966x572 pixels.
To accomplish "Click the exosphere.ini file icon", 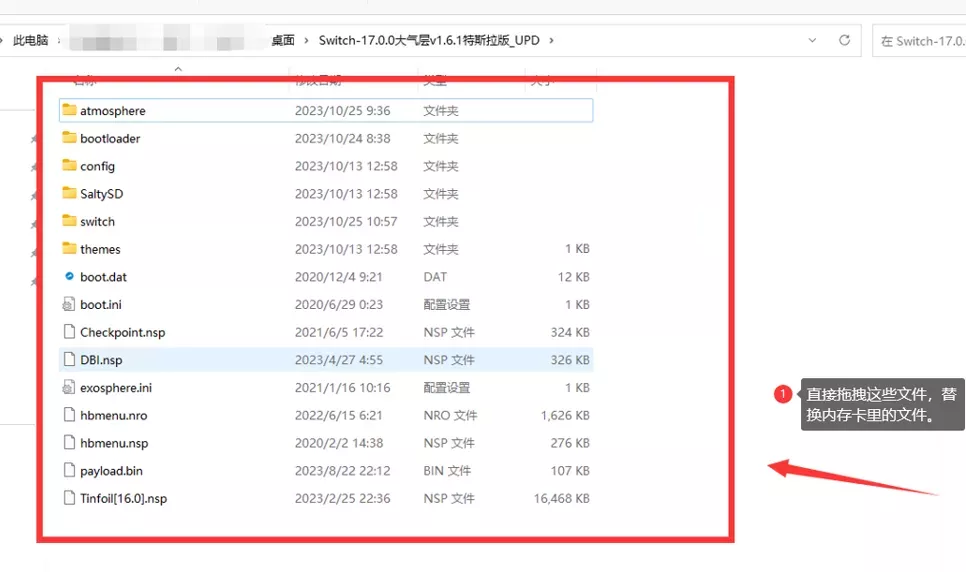I will (69, 388).
